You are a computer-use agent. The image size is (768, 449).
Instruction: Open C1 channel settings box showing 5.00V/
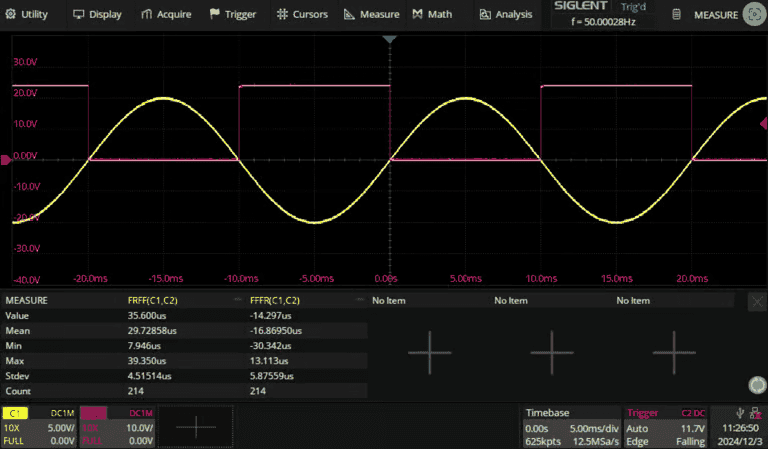(x=39, y=426)
